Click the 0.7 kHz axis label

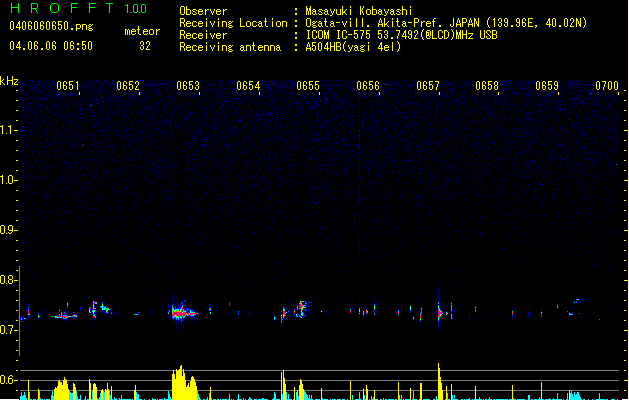click(9, 330)
